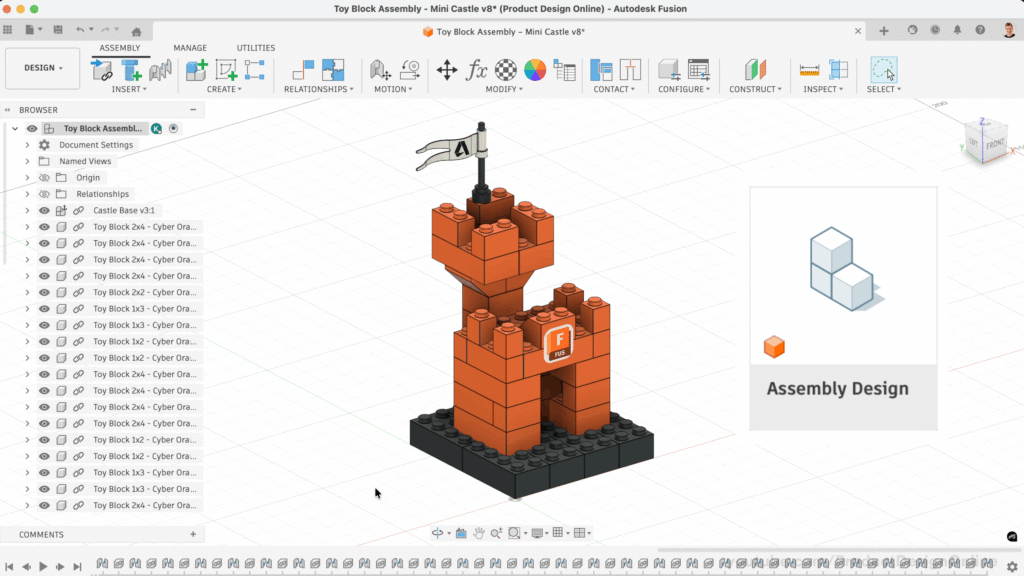Expand the Document Settings node
Image resolution: width=1024 pixels, height=576 pixels.
pos(27,145)
